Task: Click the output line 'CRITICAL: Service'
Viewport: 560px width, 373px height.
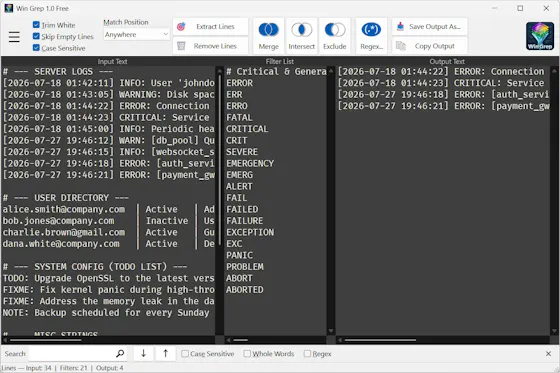Action: (x=441, y=83)
